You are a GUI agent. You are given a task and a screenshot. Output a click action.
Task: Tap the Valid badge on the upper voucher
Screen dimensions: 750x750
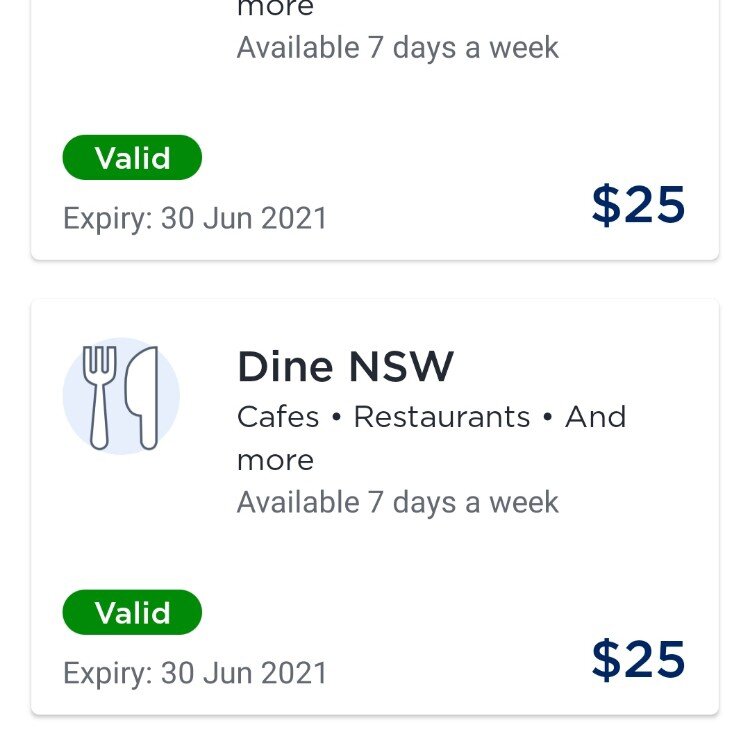132,158
